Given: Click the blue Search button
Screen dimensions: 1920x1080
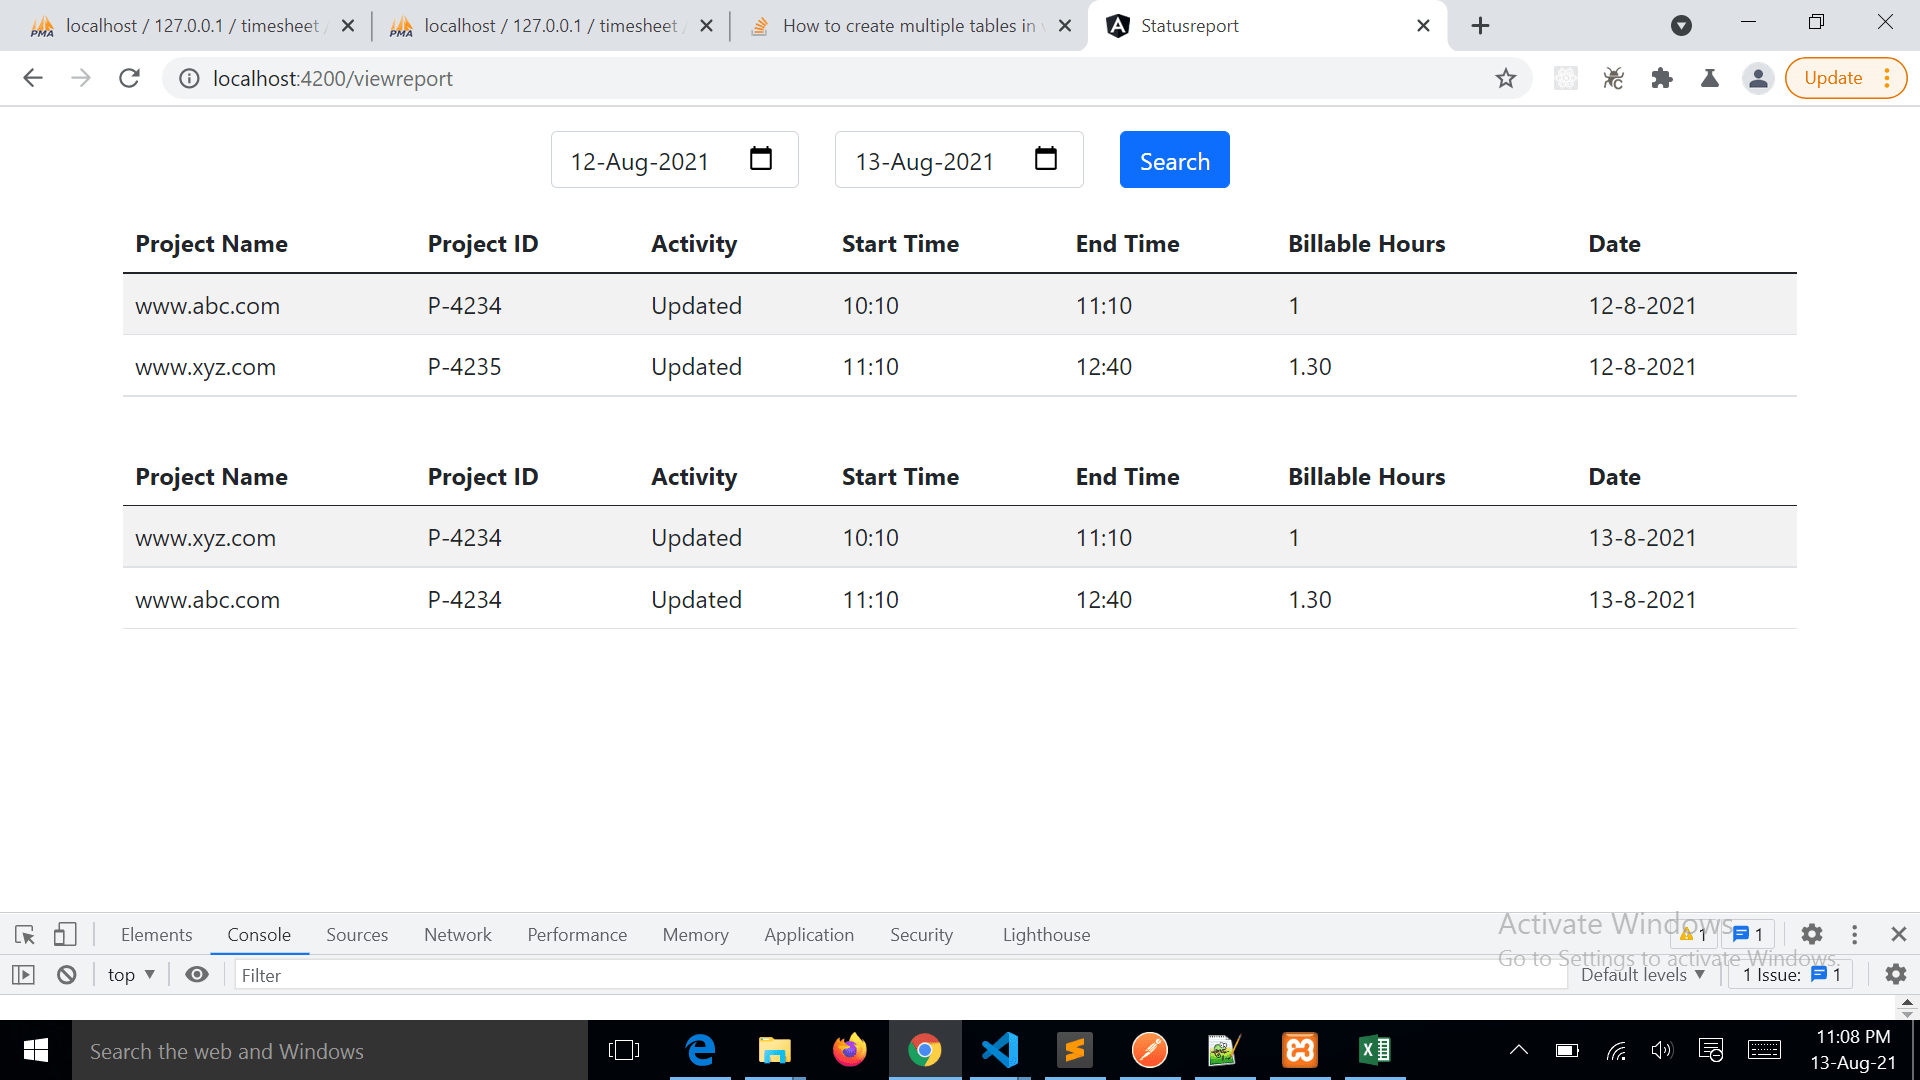Looking at the screenshot, I should coord(1174,159).
